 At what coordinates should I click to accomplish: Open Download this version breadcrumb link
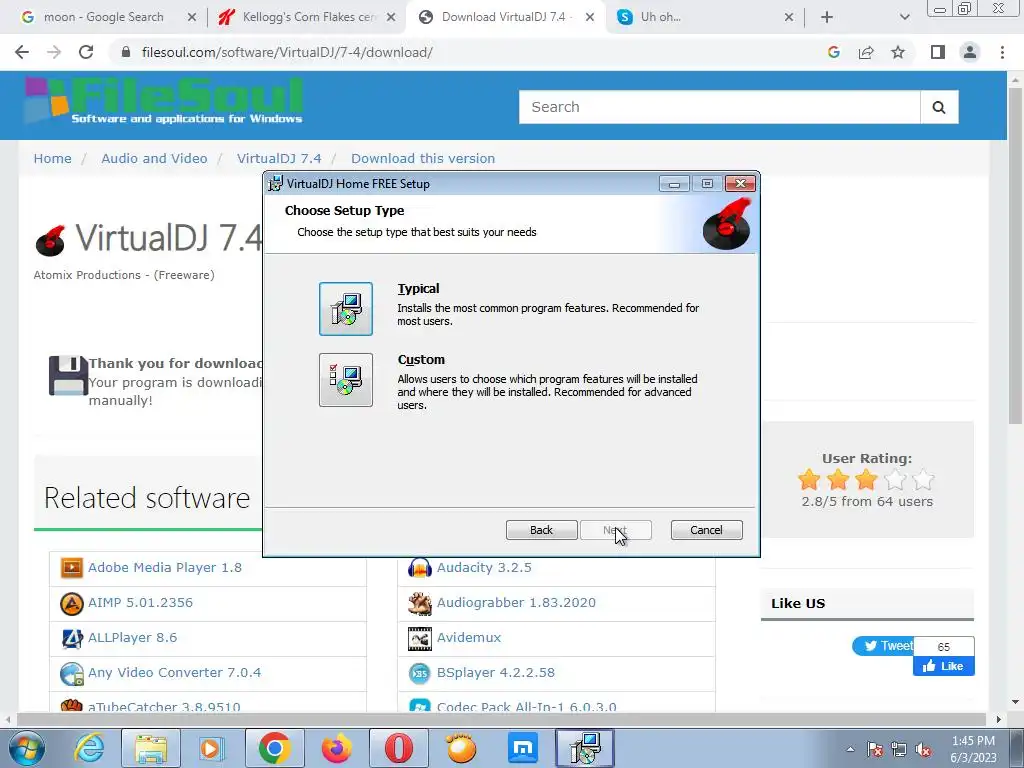click(423, 158)
